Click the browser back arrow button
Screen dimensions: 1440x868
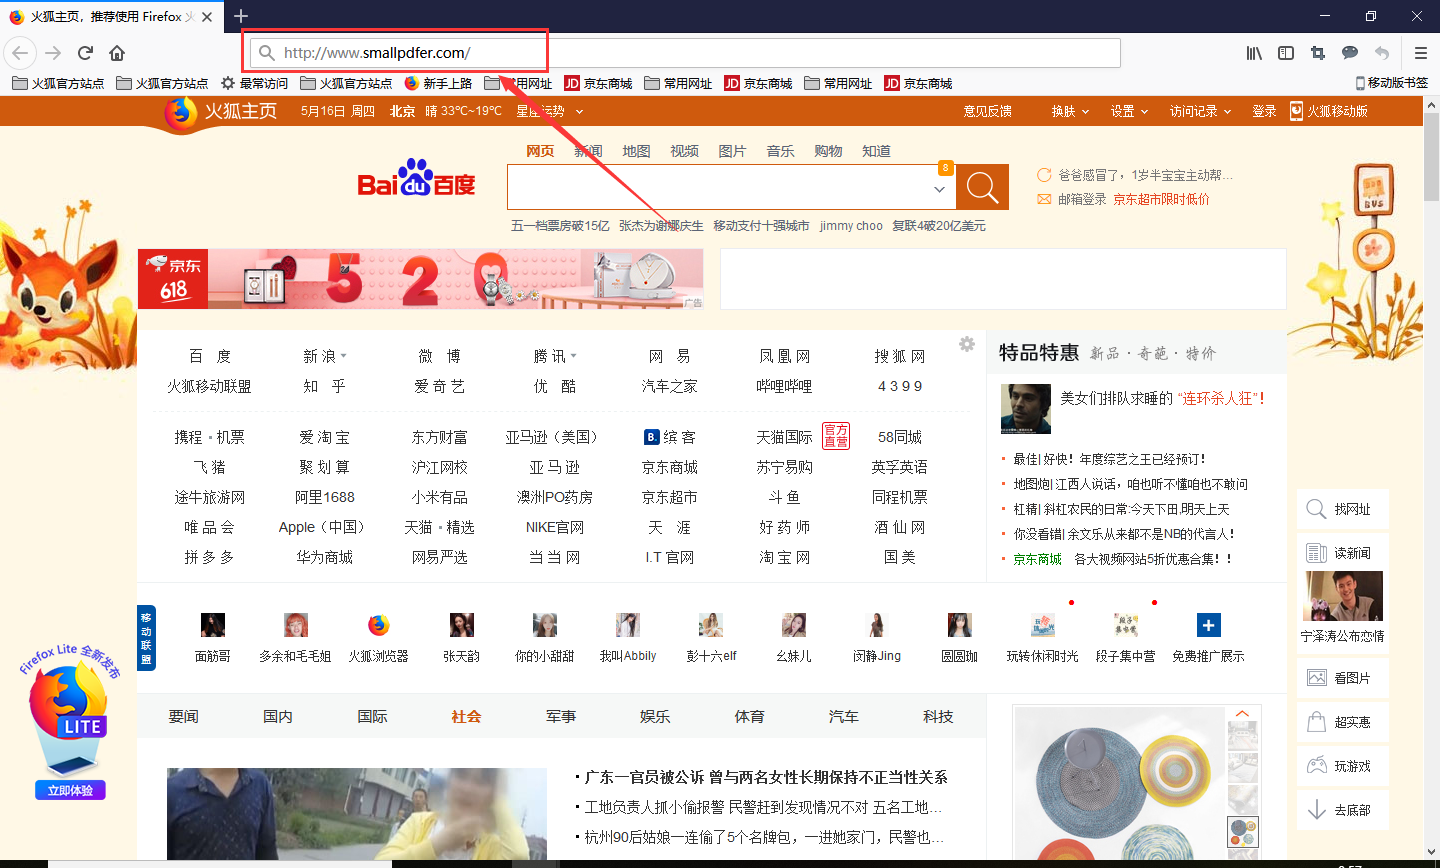pyautogui.click(x=21, y=53)
